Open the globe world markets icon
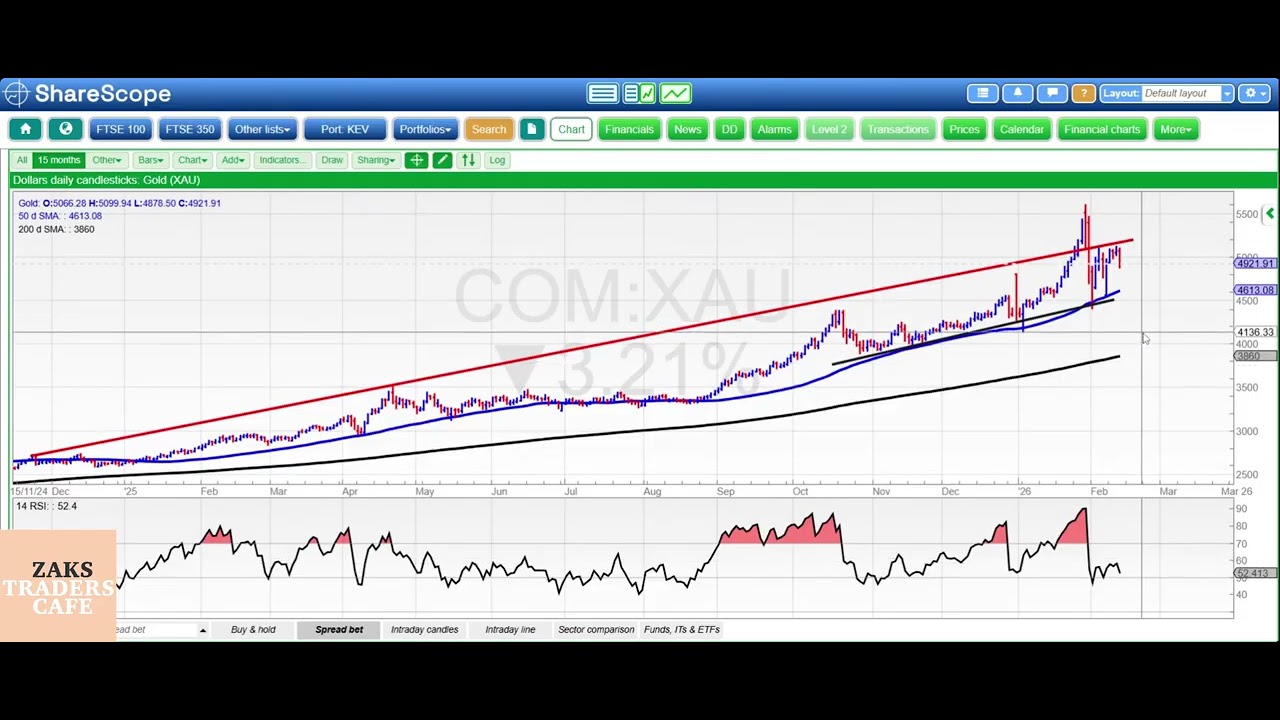Viewport: 1280px width, 720px height. pyautogui.click(x=66, y=129)
